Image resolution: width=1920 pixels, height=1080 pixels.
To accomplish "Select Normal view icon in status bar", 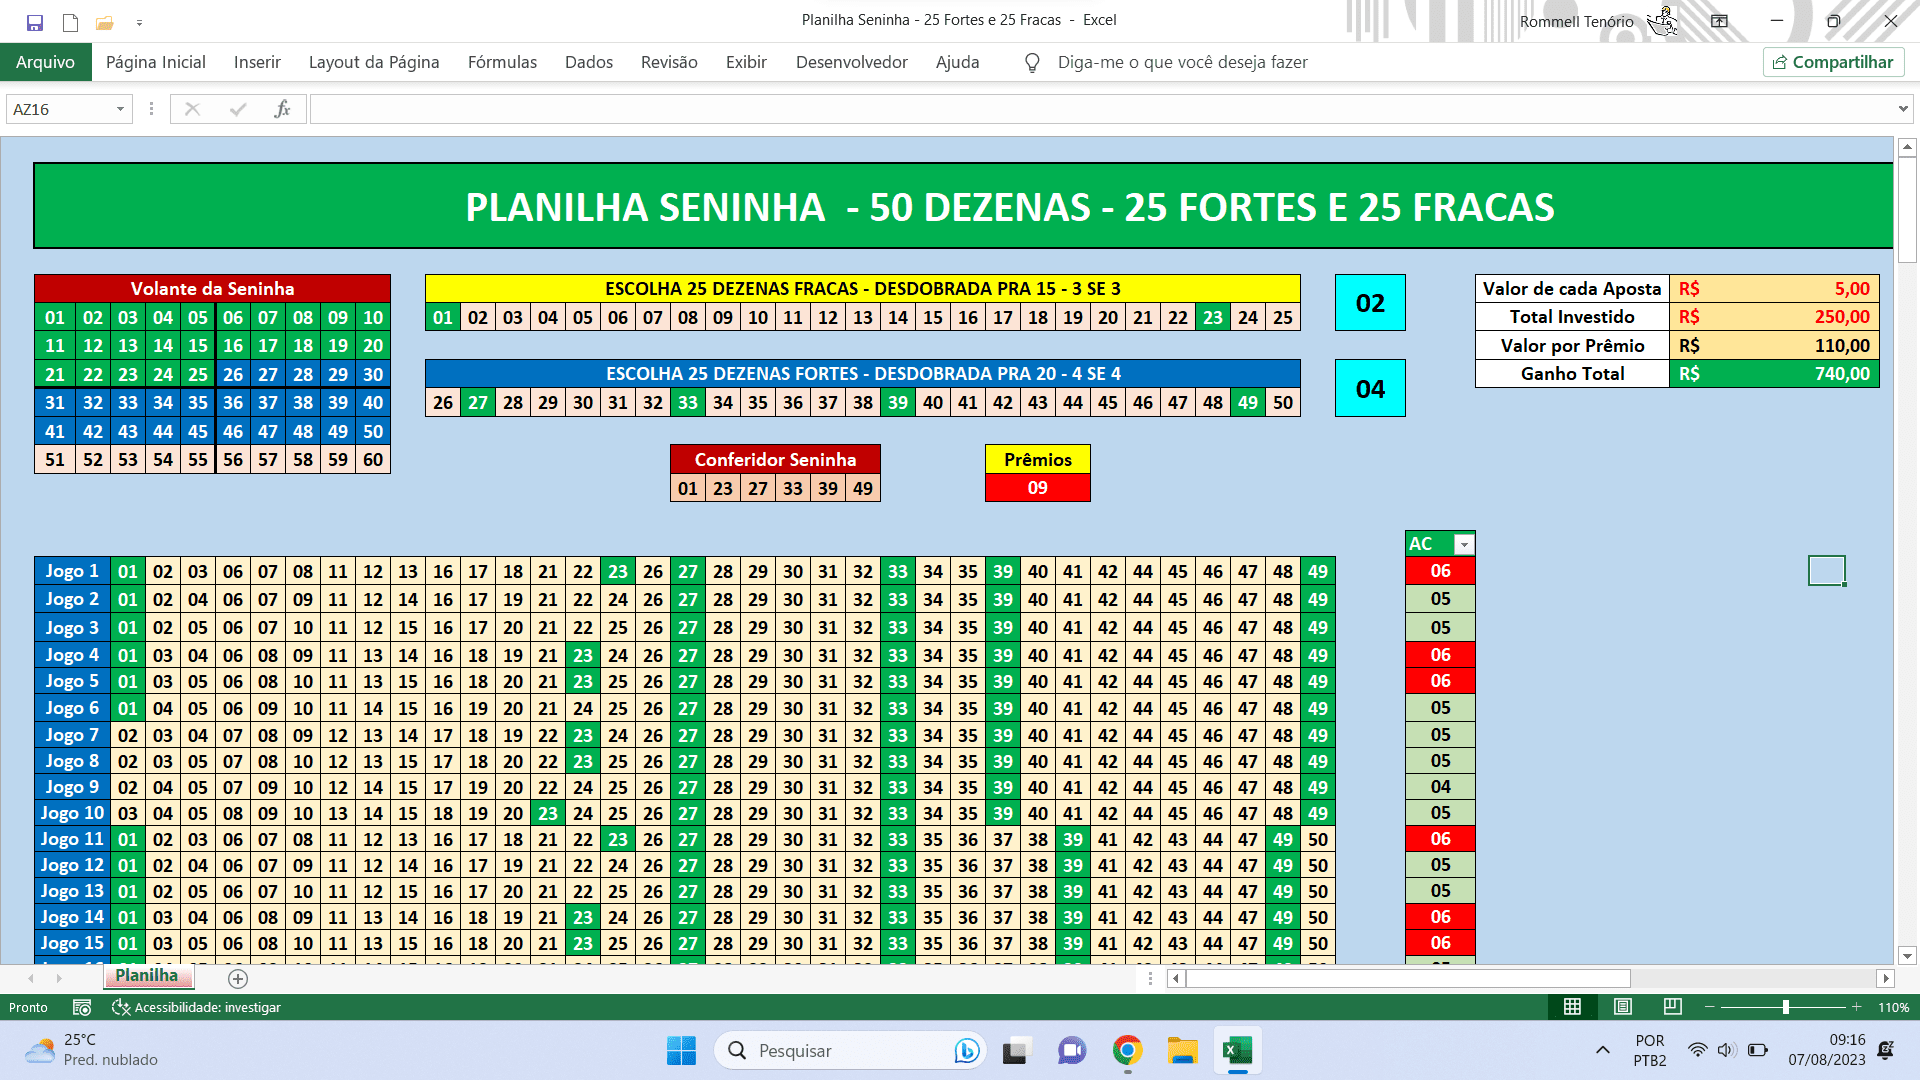I will coord(1573,1006).
